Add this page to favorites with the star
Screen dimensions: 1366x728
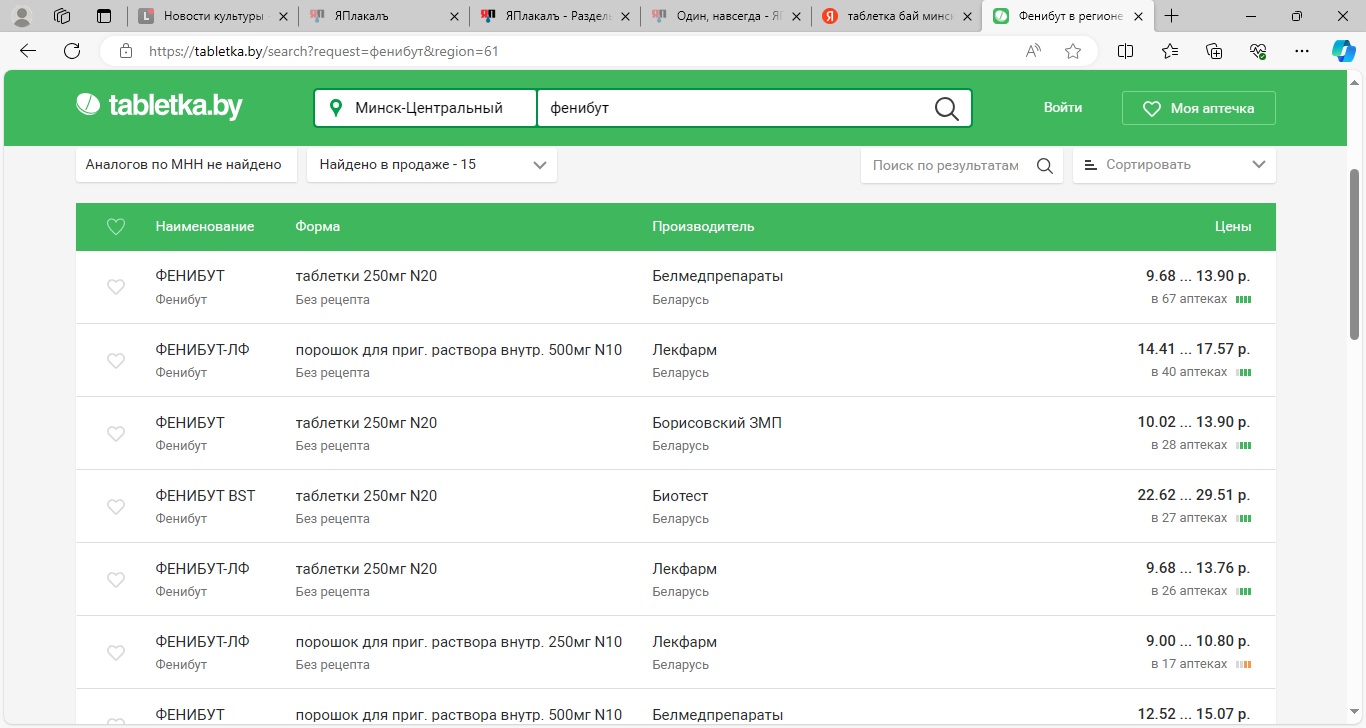point(1073,51)
